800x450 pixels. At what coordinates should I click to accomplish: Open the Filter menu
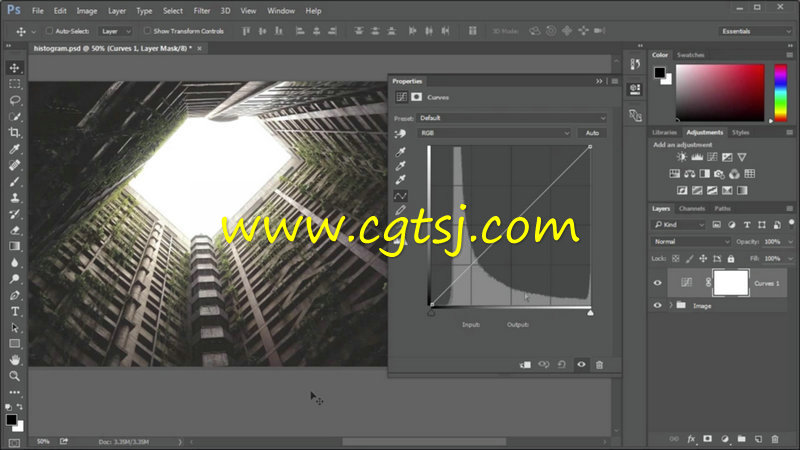point(202,11)
